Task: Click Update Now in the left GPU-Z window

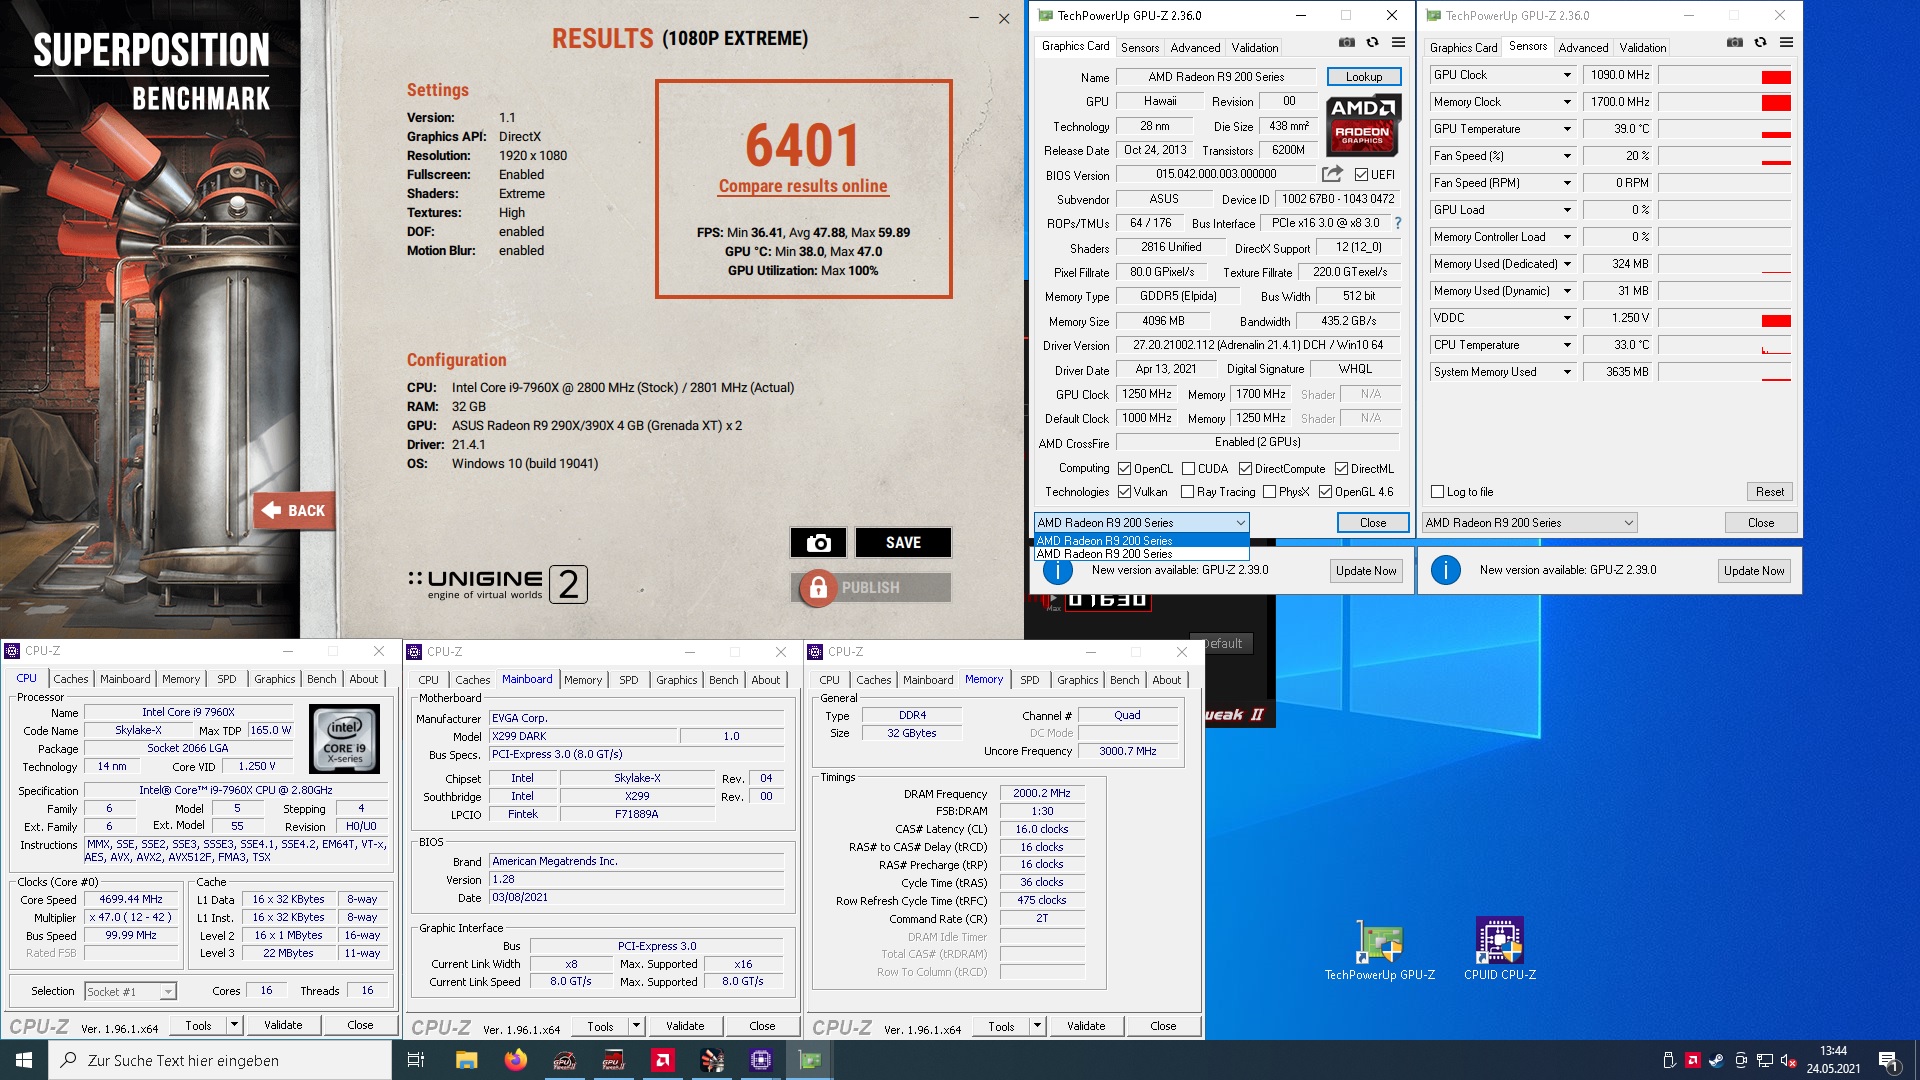Action: [x=1366, y=571]
